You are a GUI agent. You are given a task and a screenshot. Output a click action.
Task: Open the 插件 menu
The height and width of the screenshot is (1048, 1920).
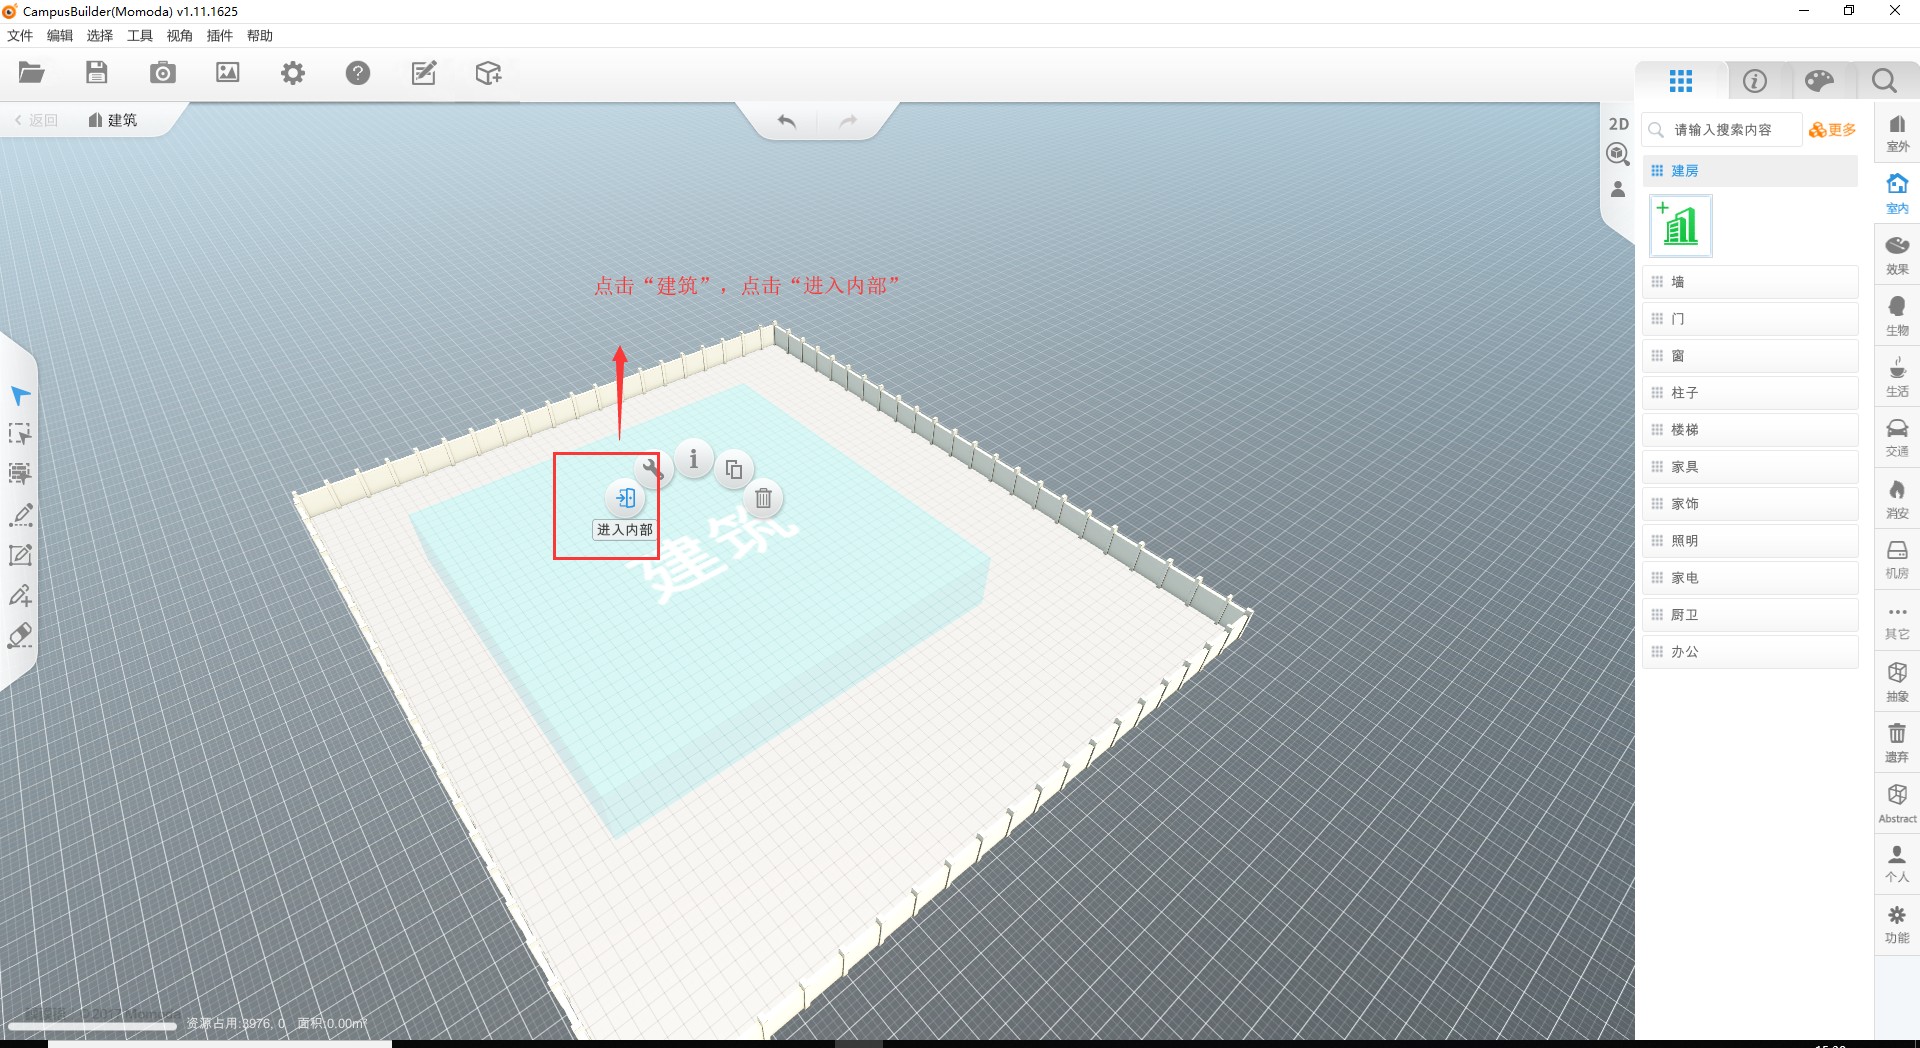pos(220,36)
